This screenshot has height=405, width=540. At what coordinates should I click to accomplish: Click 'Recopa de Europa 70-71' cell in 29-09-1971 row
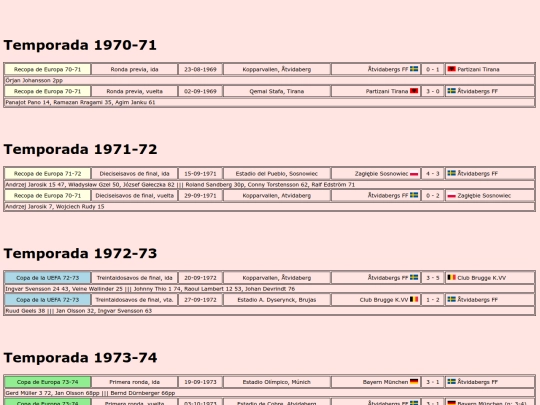(x=48, y=196)
